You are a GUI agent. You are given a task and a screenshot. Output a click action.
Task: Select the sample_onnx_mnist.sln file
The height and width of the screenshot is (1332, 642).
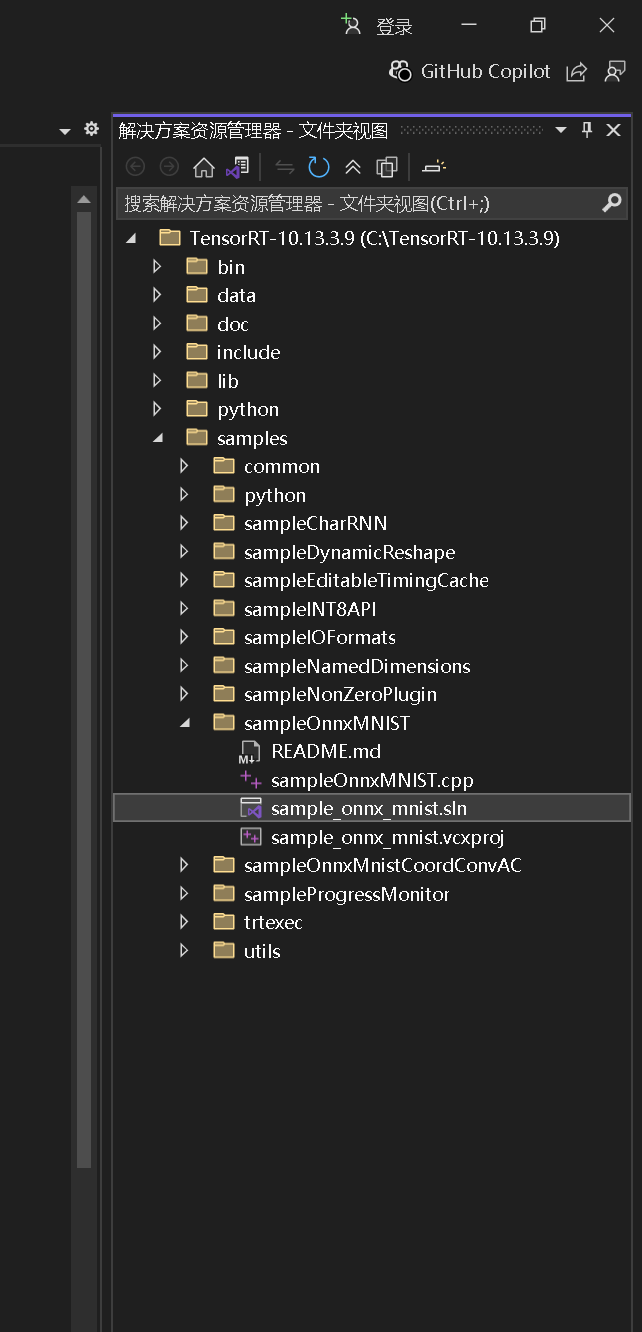369,808
